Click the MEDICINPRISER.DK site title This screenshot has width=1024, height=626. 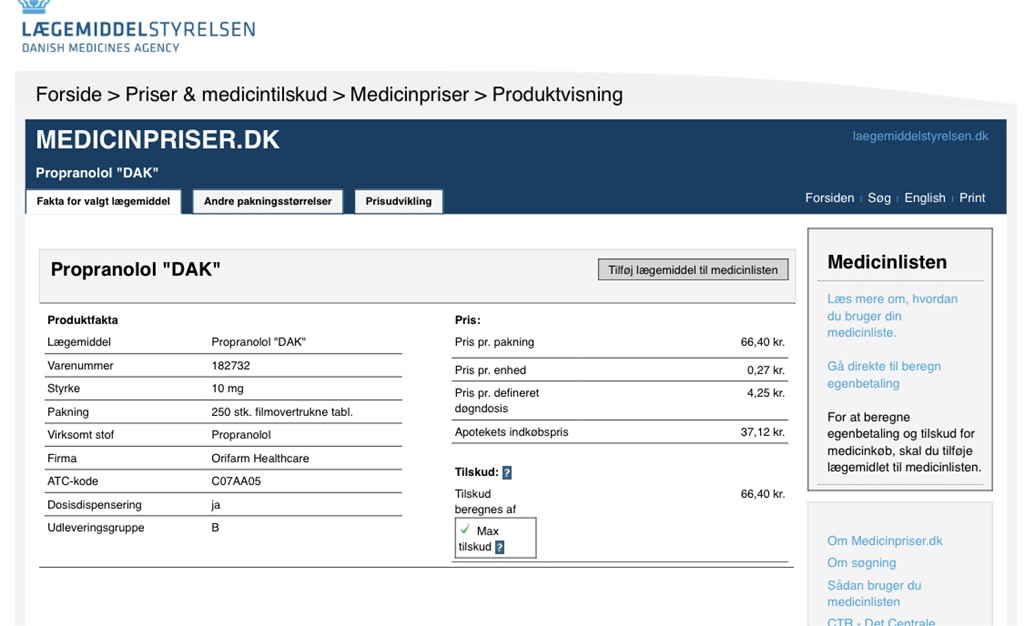point(157,140)
